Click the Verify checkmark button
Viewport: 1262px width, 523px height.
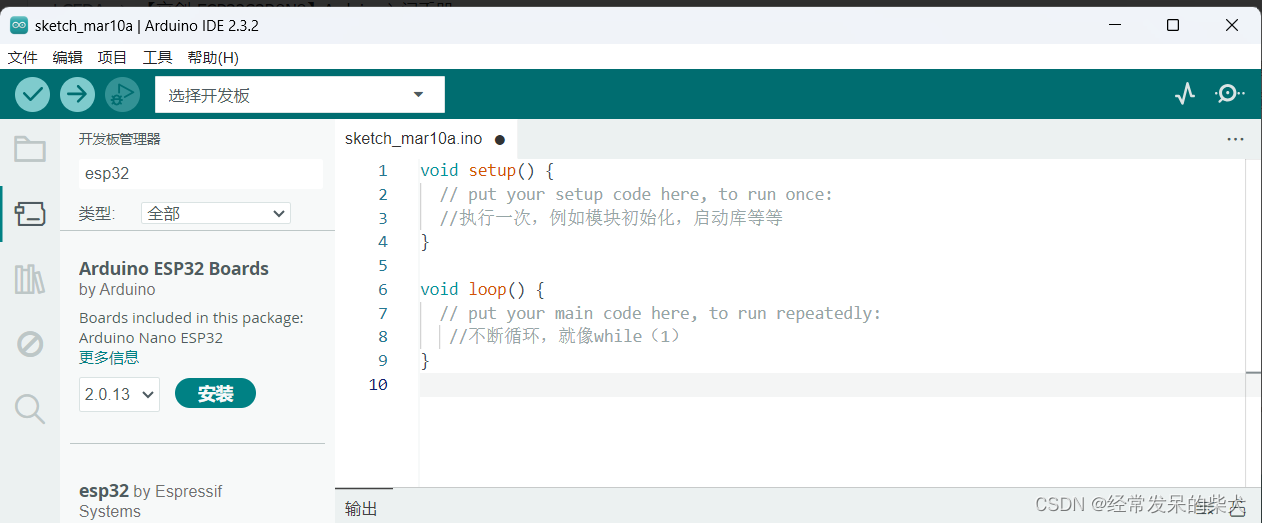33,95
